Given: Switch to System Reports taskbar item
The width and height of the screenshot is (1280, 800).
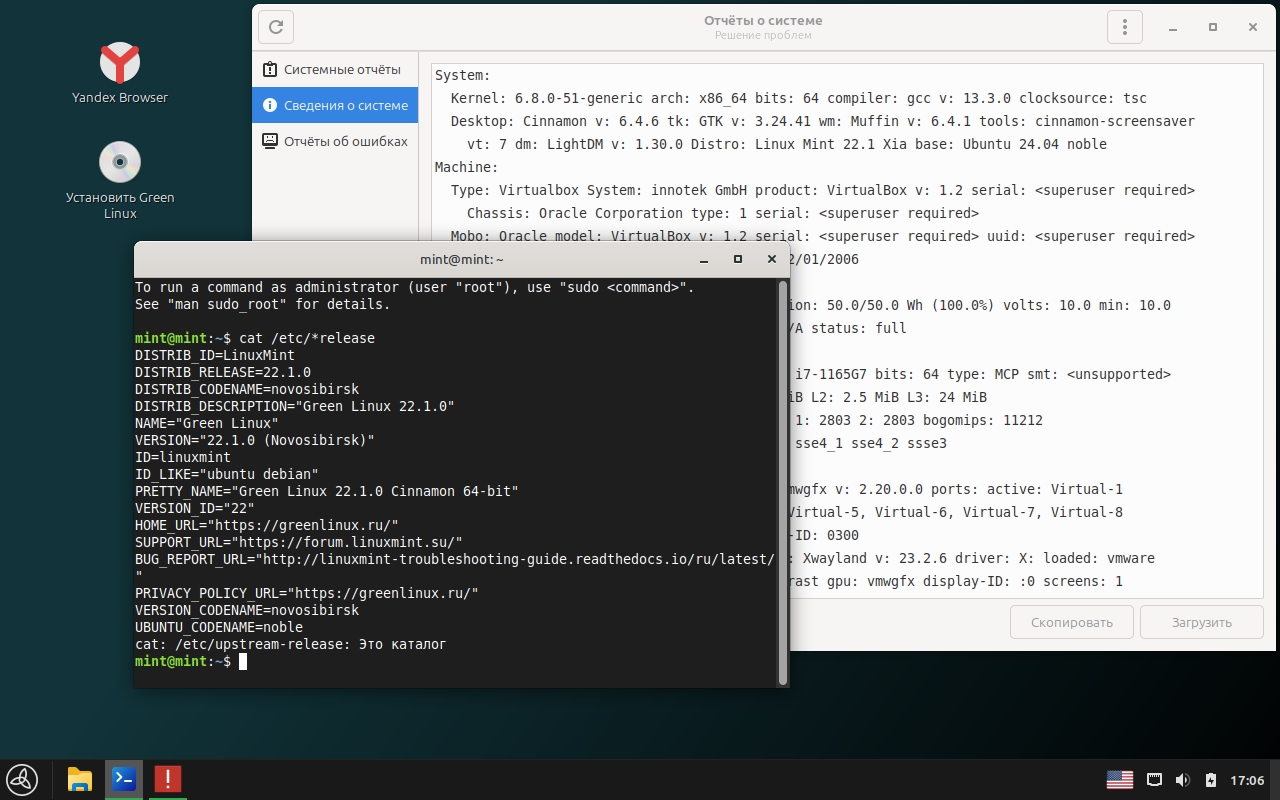Looking at the screenshot, I should [x=167, y=779].
